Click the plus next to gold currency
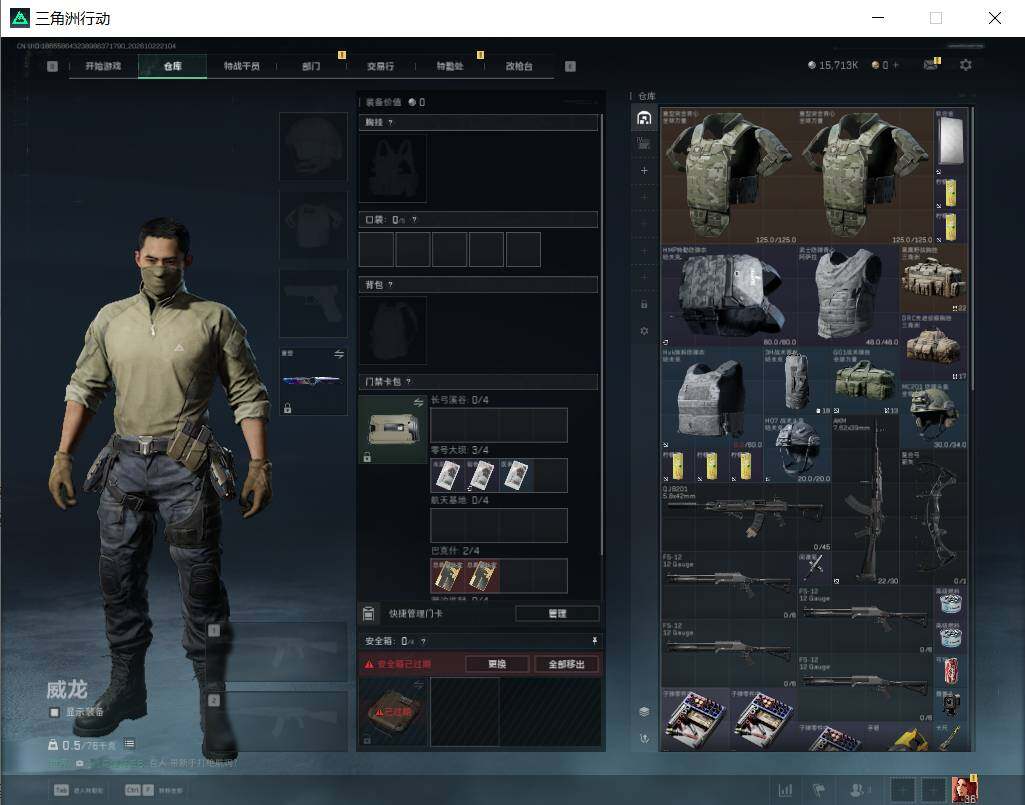Viewport: 1025px width, 805px height. point(896,65)
